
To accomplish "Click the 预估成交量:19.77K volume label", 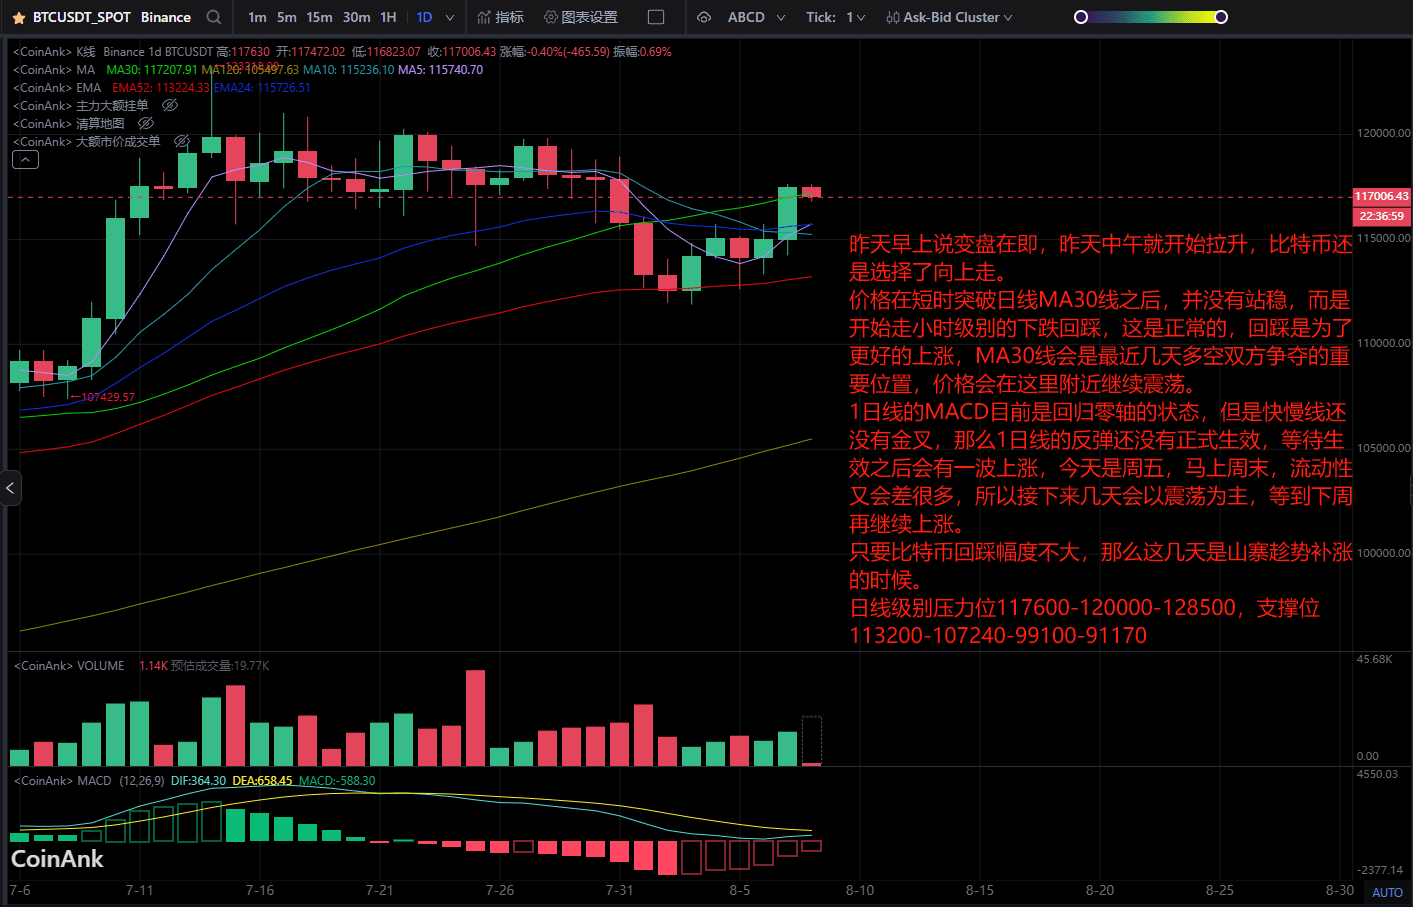I will pyautogui.click(x=220, y=665).
